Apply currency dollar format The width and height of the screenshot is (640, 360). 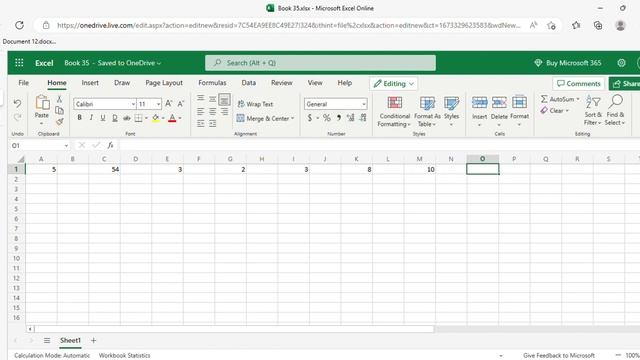pyautogui.click(x=310, y=118)
